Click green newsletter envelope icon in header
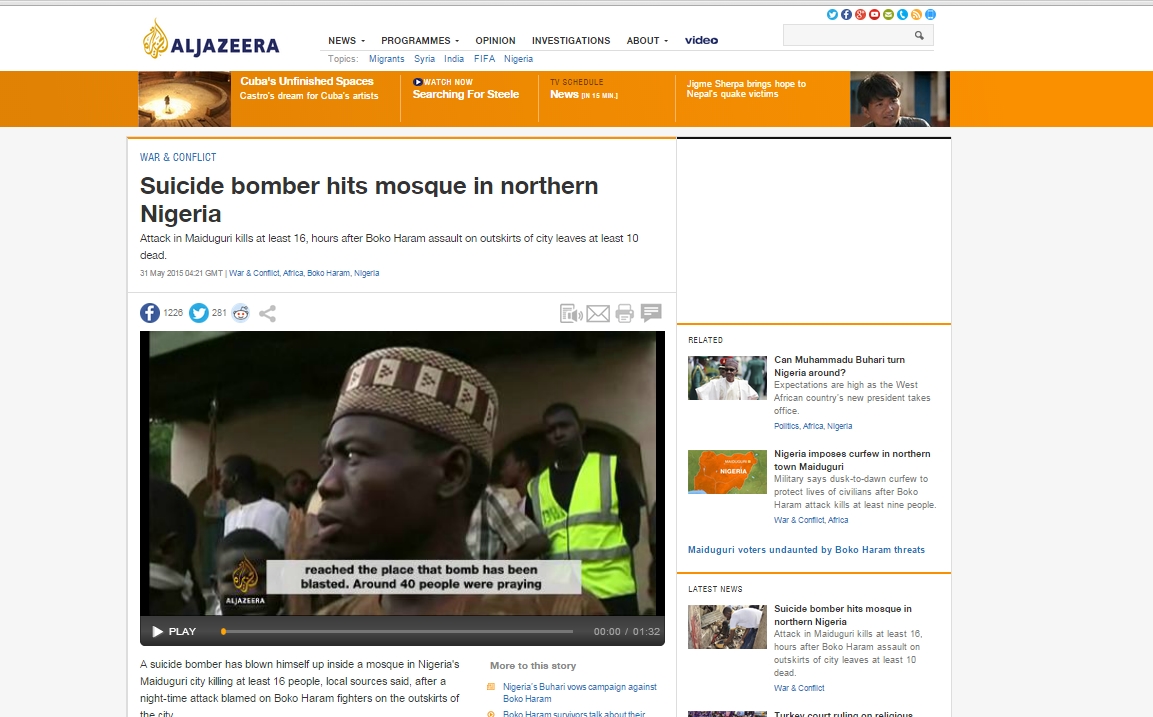Viewport: 1153px width, 717px height. point(888,15)
